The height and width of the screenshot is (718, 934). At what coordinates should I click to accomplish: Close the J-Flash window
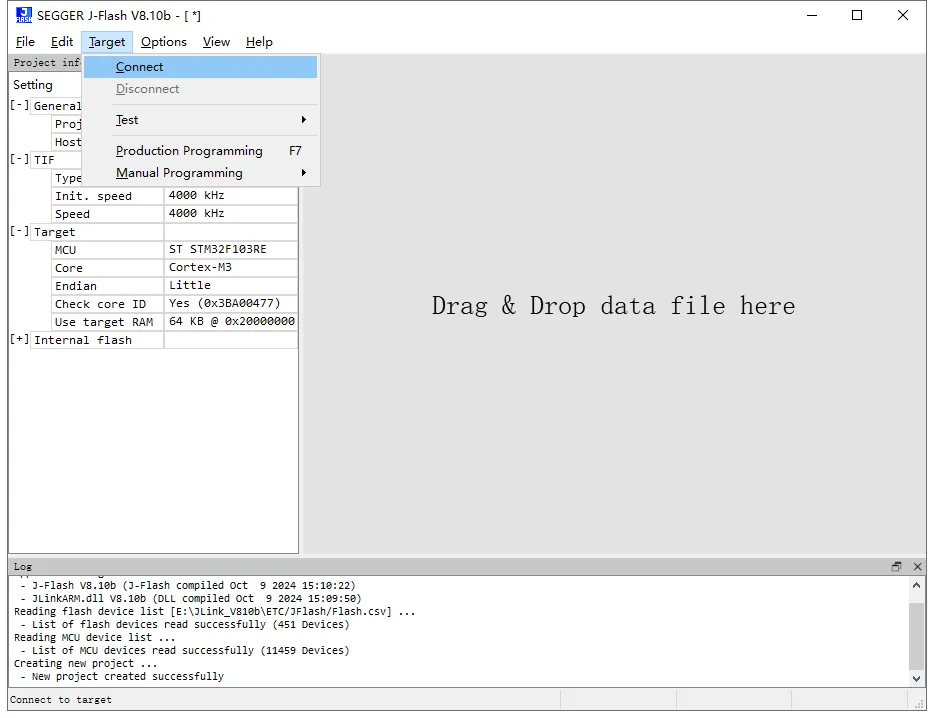tap(903, 15)
